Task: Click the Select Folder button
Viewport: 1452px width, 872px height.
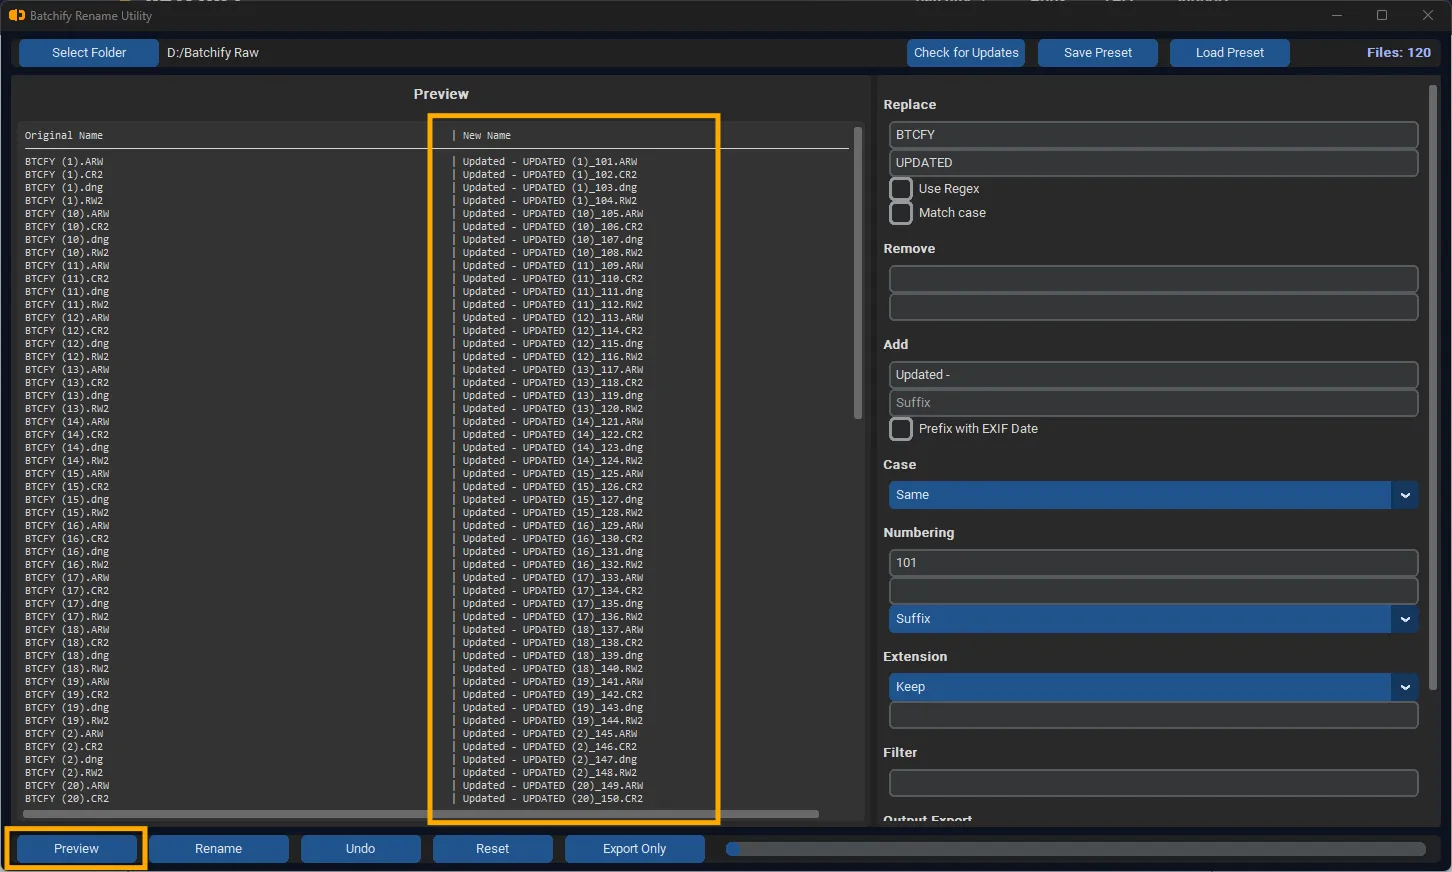Action: [88, 52]
